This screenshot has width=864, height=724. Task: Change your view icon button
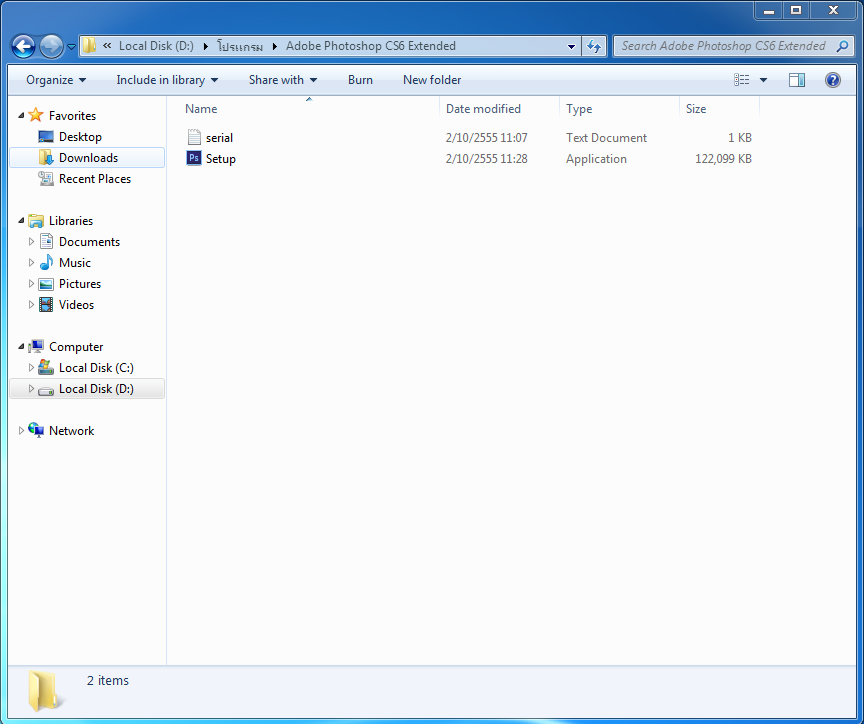(x=742, y=80)
